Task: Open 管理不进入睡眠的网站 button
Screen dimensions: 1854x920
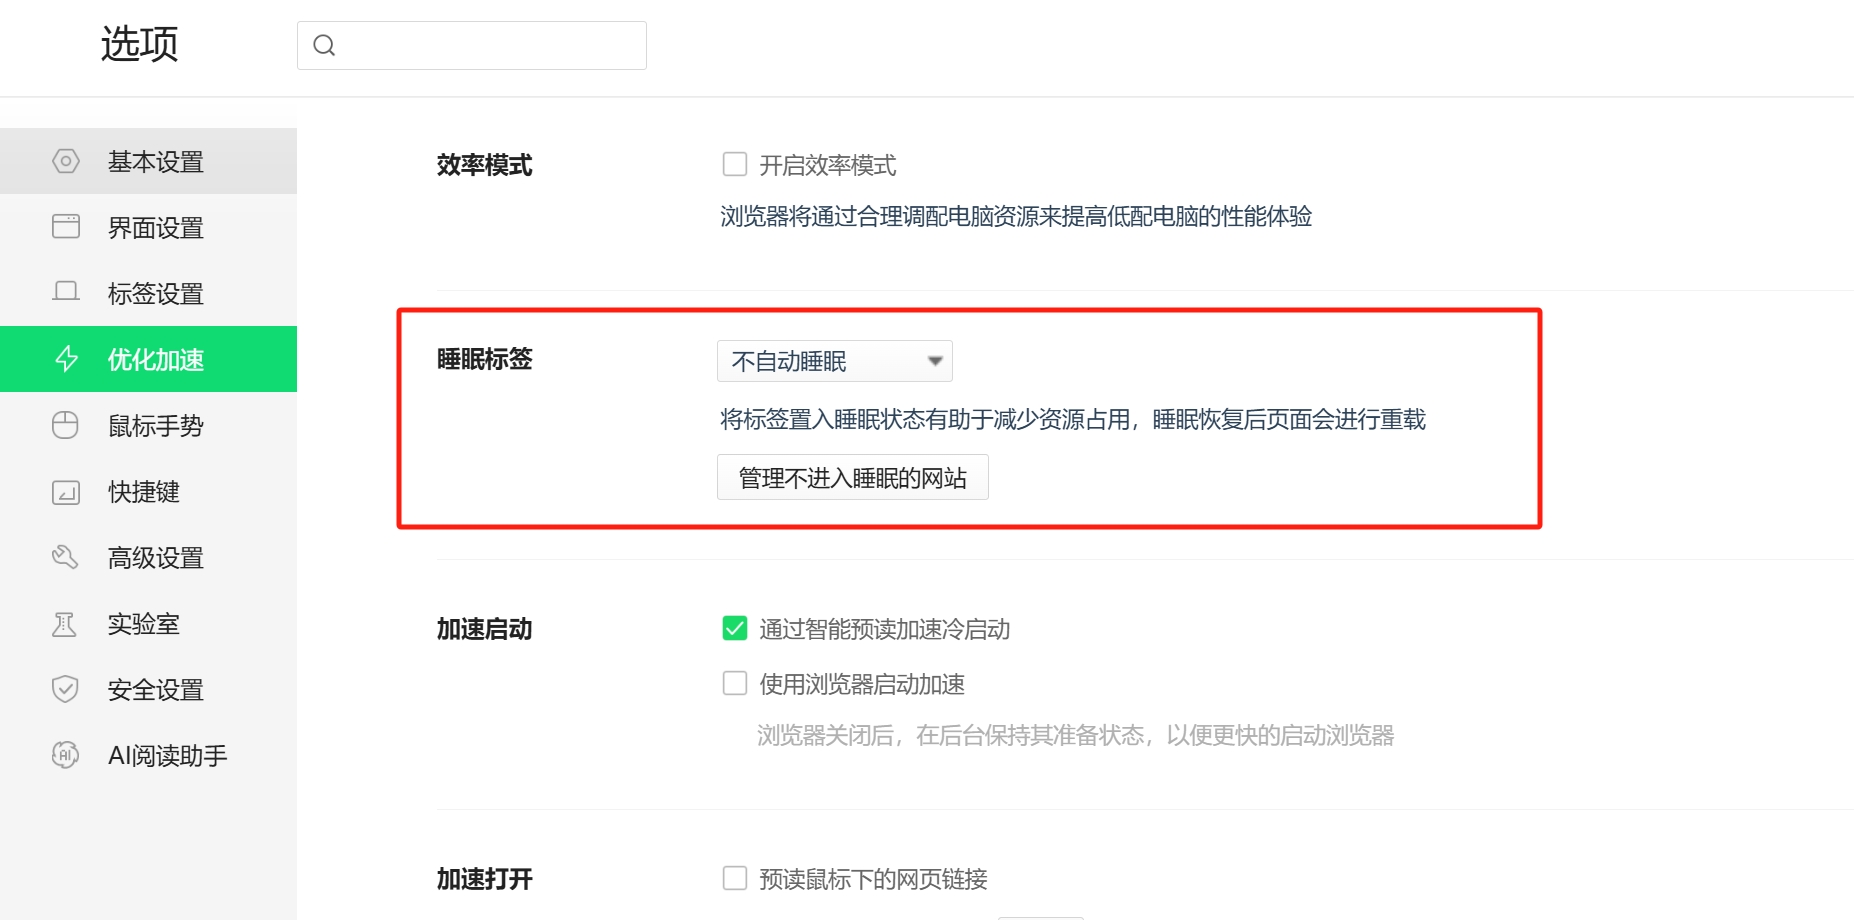Action: [853, 477]
